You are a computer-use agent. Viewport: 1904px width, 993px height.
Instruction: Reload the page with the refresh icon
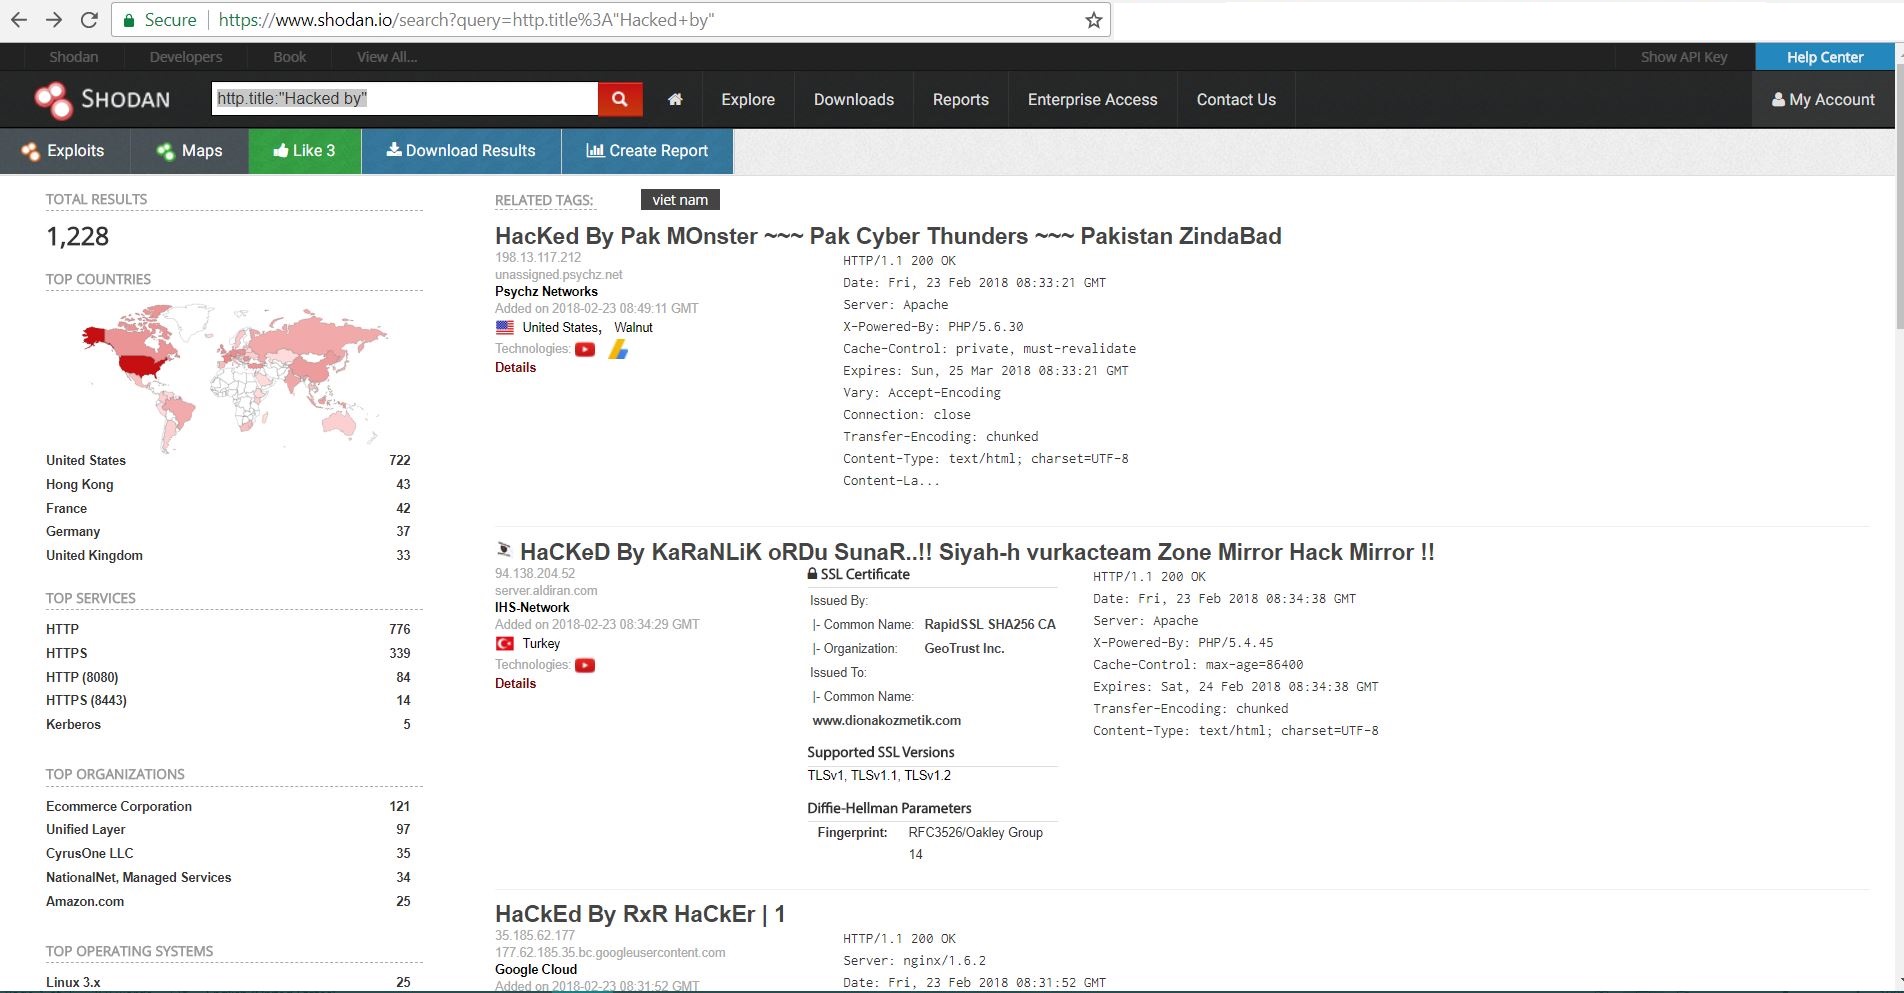point(89,19)
